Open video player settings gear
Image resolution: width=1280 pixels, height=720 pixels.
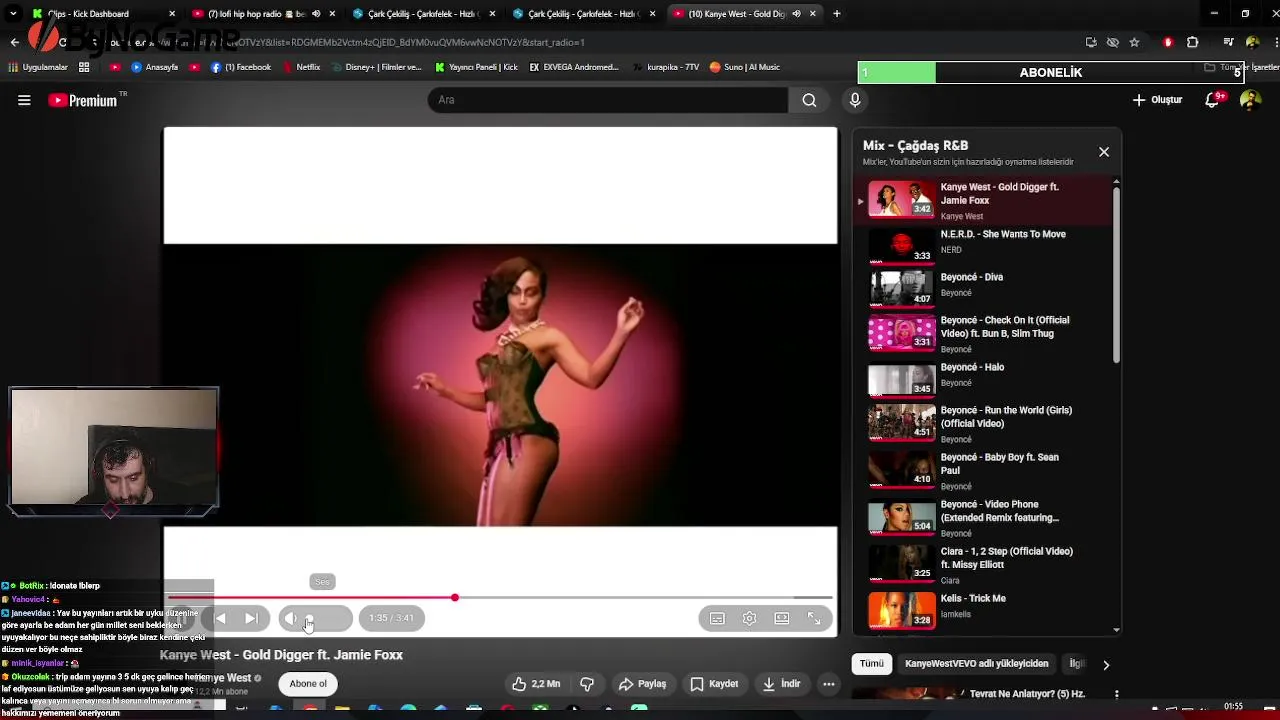[x=749, y=618]
